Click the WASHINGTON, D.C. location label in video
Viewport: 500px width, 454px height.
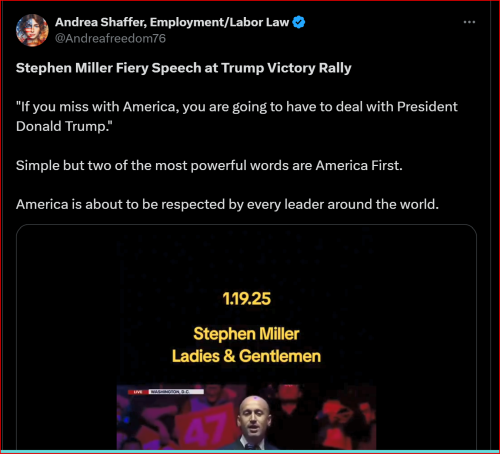(x=176, y=392)
